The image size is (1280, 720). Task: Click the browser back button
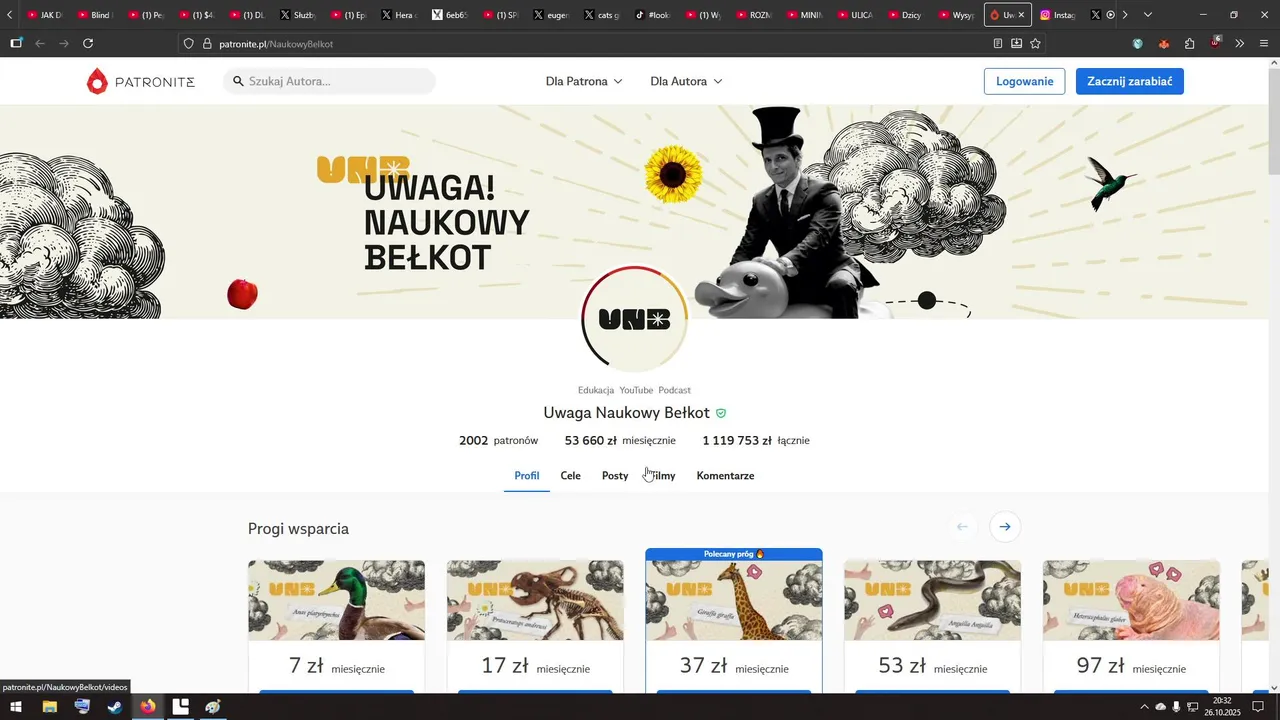[40, 44]
